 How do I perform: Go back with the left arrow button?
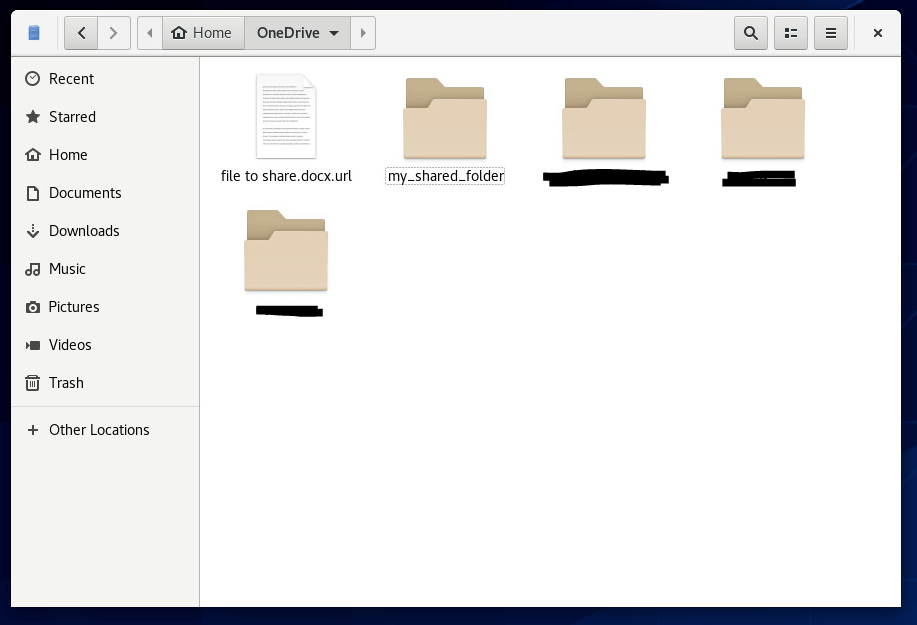(81, 33)
